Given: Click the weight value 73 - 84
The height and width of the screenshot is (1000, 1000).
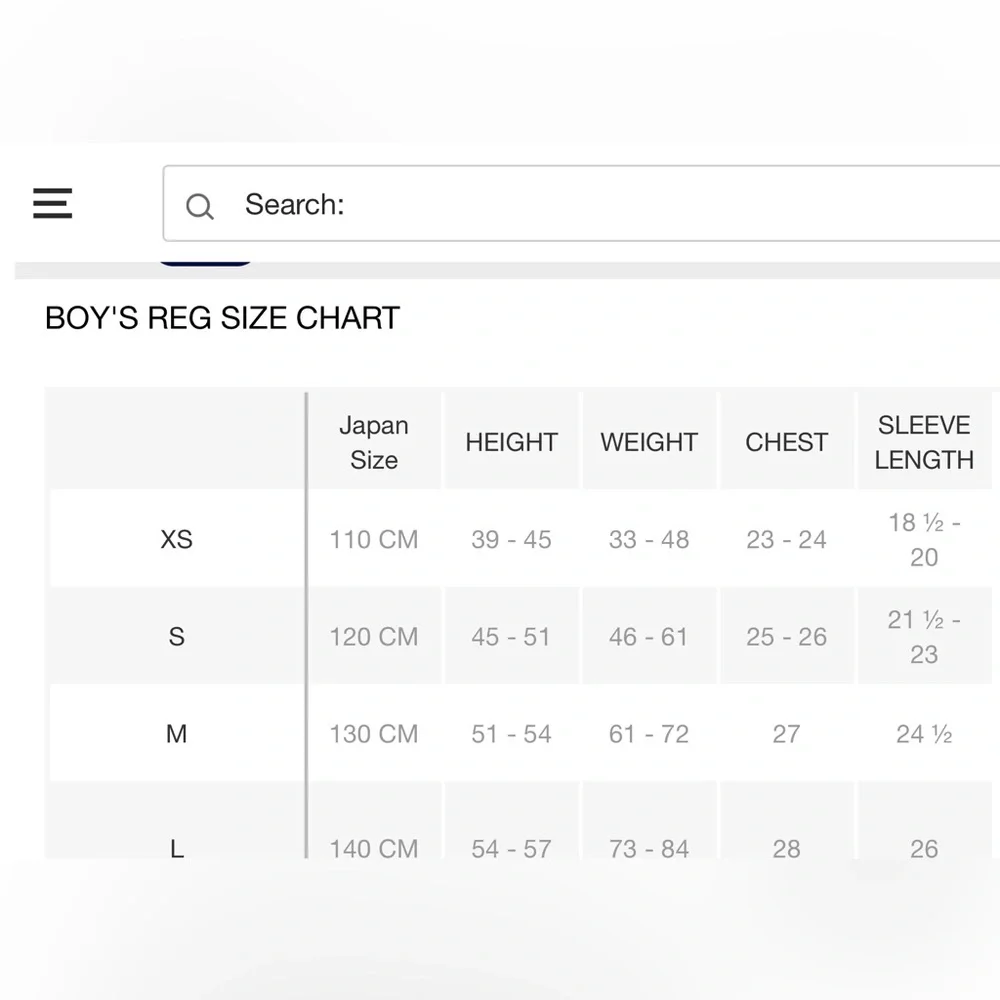Looking at the screenshot, I should click(649, 849).
